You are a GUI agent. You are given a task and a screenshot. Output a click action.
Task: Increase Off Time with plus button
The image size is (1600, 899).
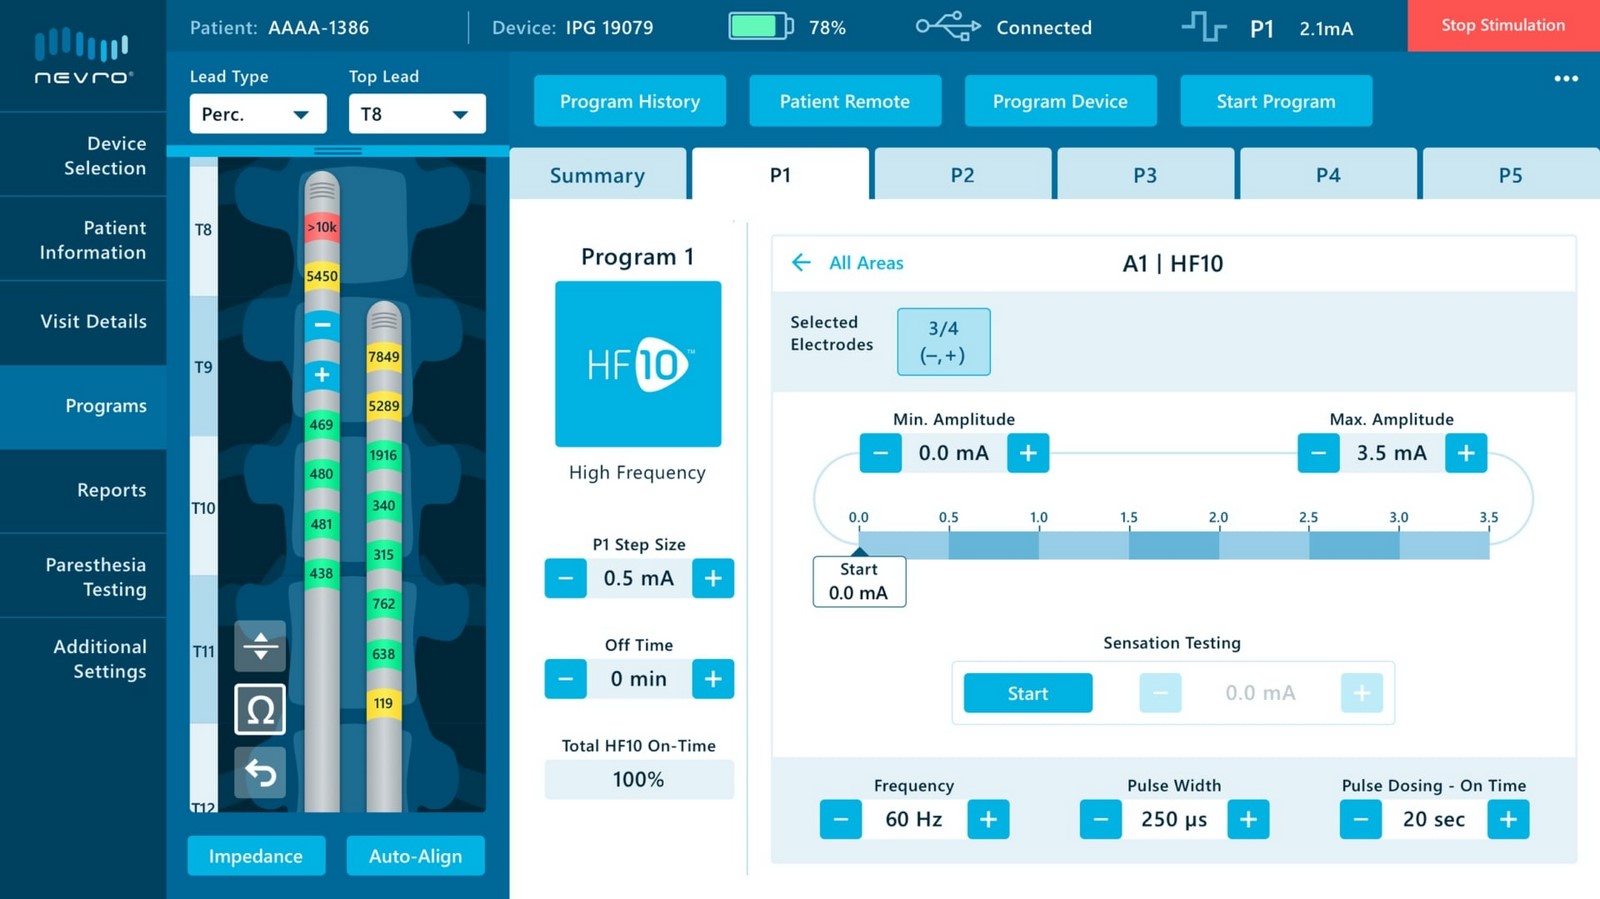(x=713, y=679)
